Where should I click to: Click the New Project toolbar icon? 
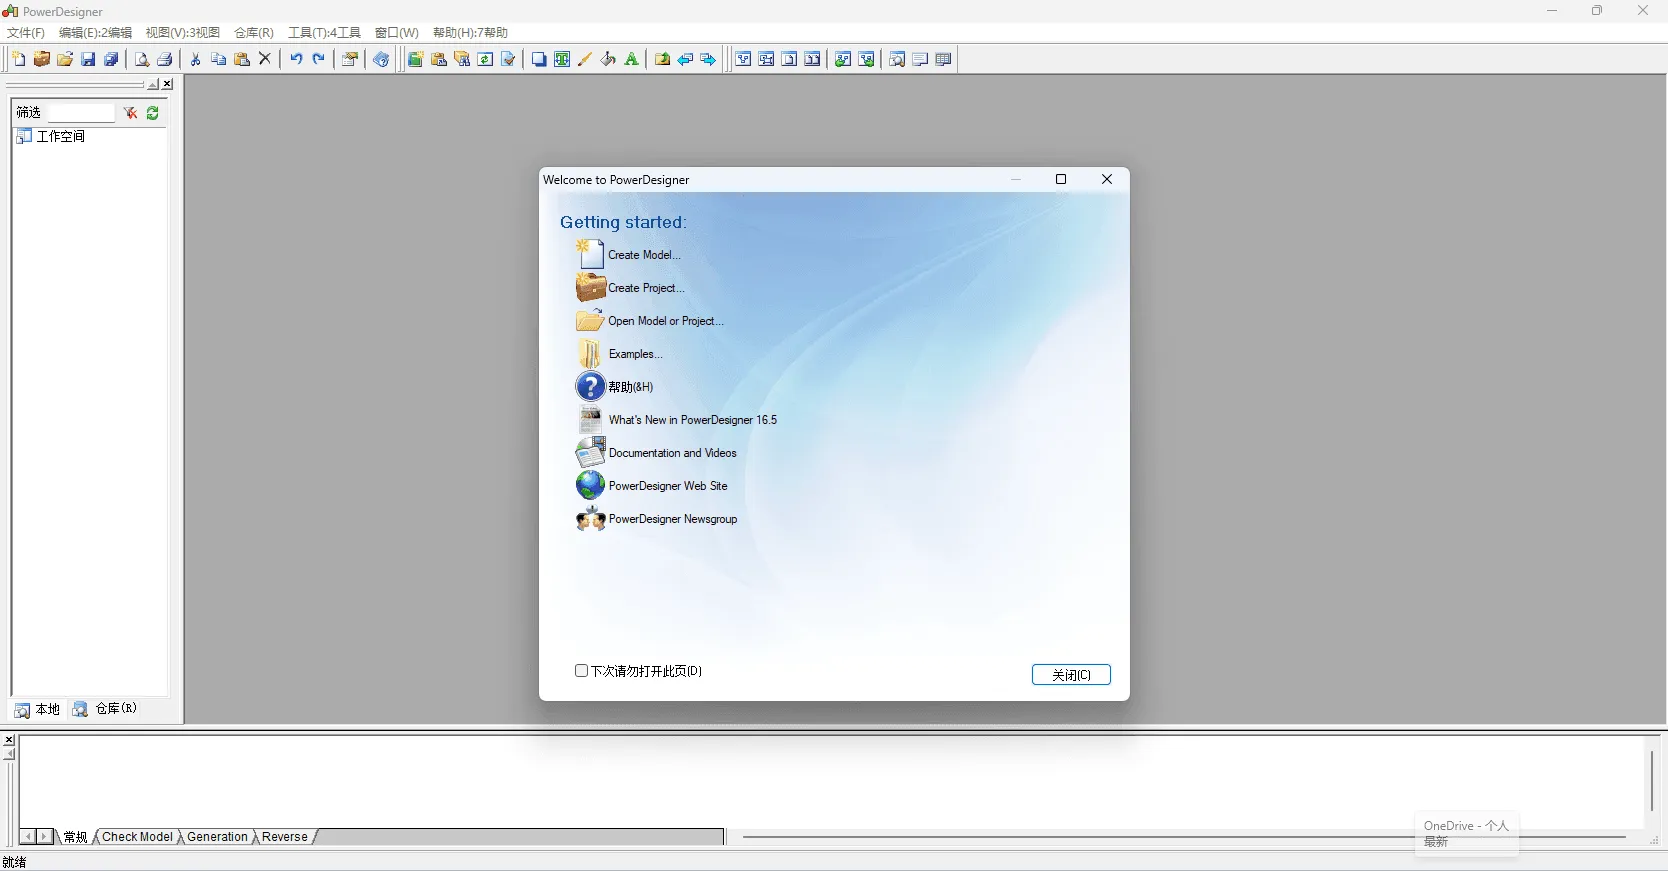pos(42,59)
